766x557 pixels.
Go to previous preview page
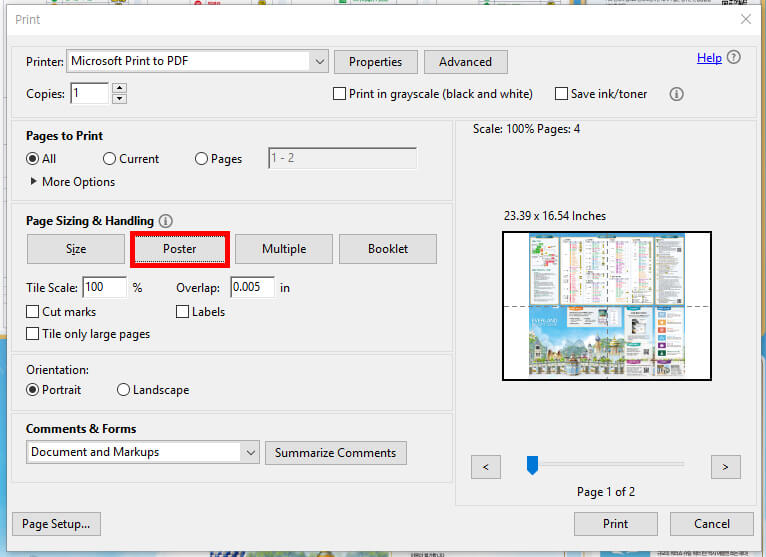pos(486,467)
